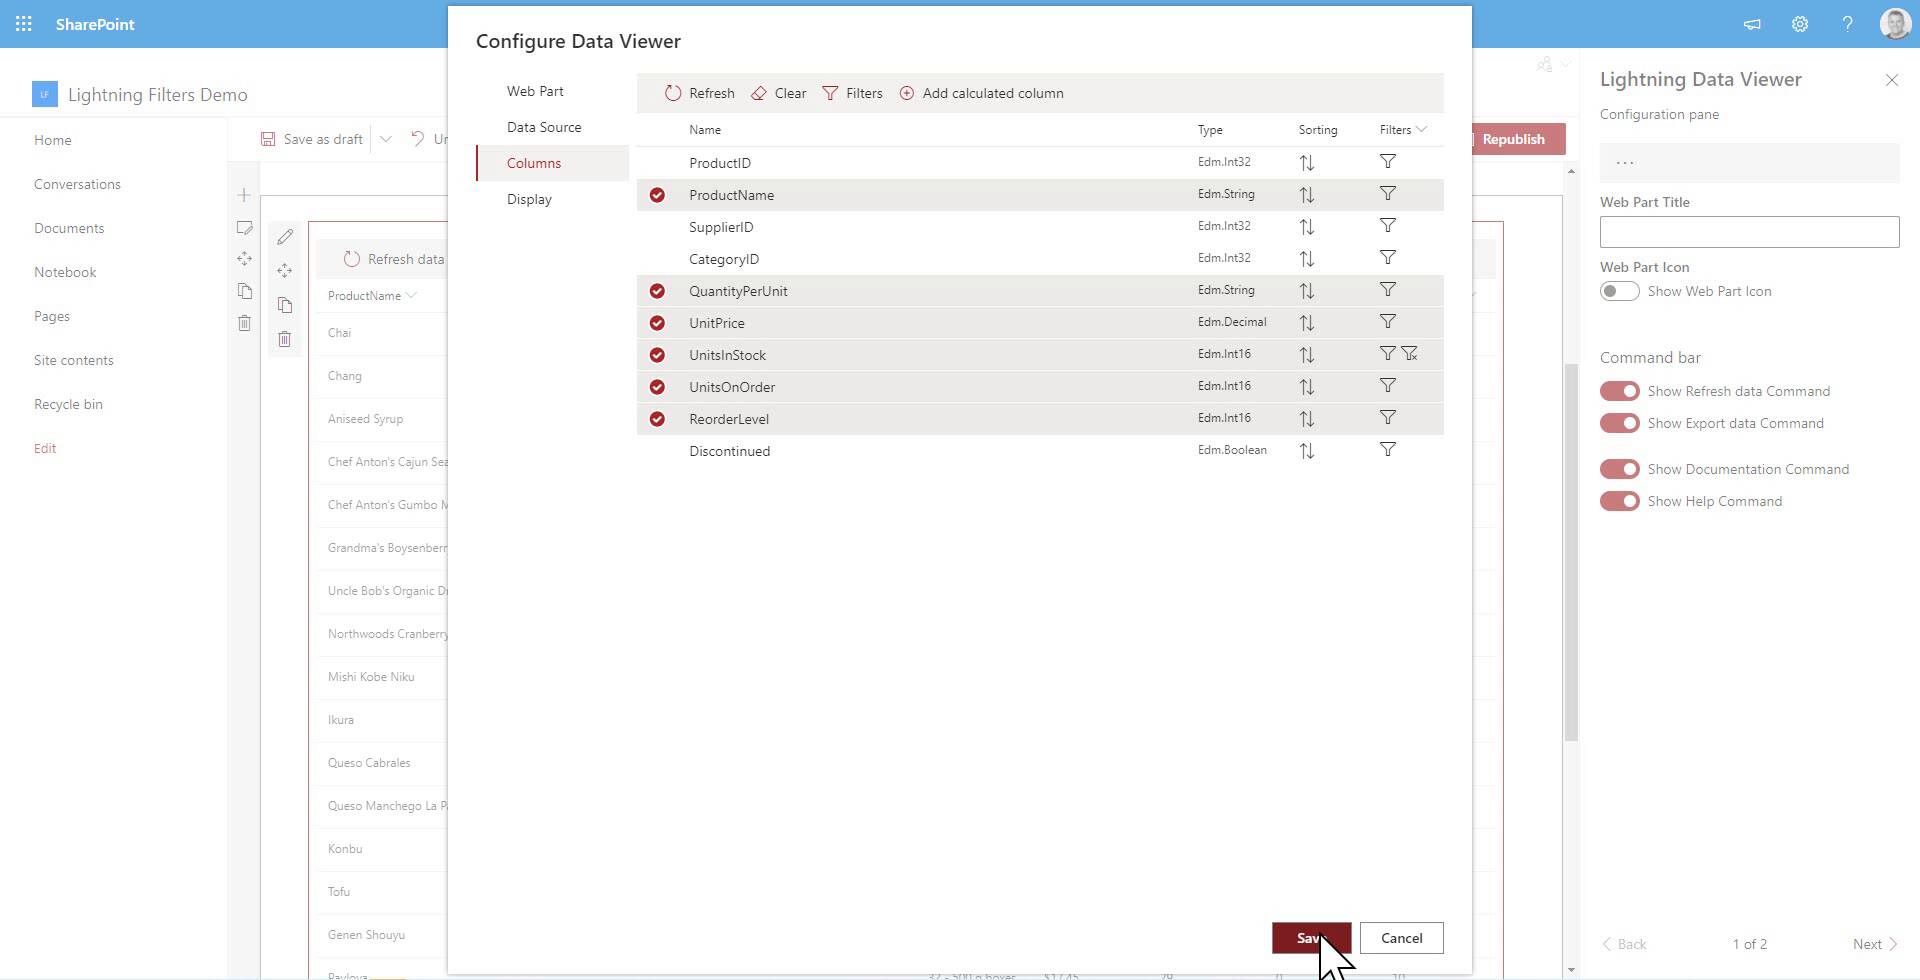
Task: Click the sort arrows for ProductName
Action: point(1307,194)
